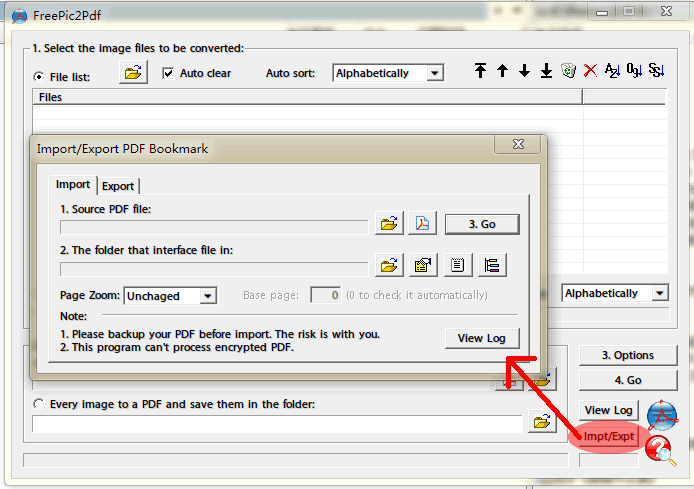Click the Files column header
This screenshot has width=694, height=489.
(307, 97)
